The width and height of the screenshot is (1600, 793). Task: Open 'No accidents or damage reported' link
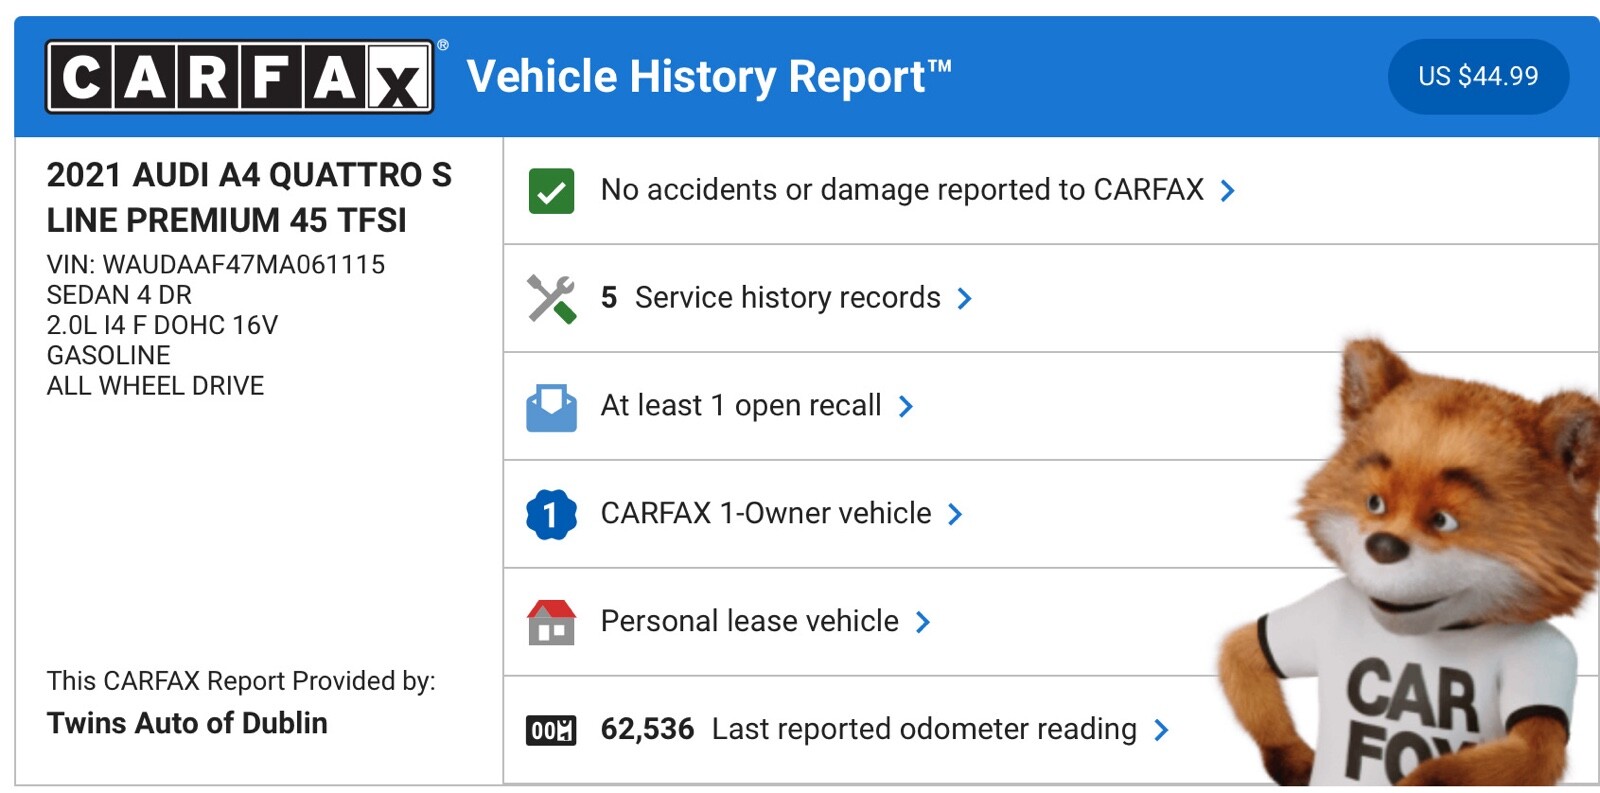(901, 190)
